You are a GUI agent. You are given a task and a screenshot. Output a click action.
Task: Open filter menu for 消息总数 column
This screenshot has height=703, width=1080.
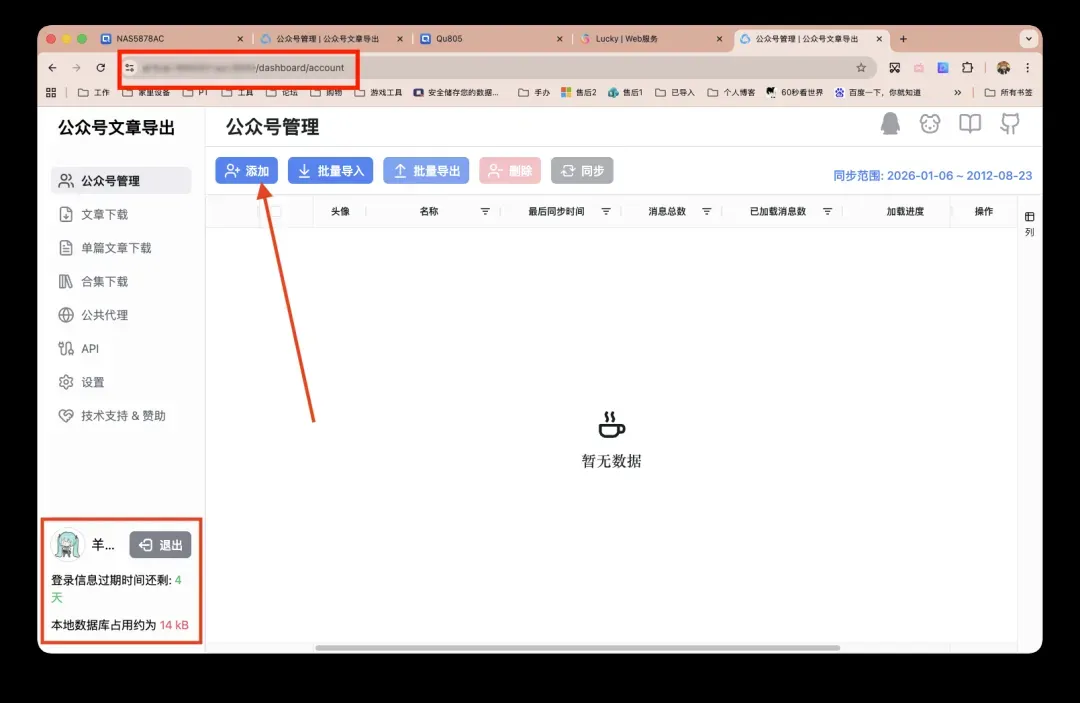706,212
